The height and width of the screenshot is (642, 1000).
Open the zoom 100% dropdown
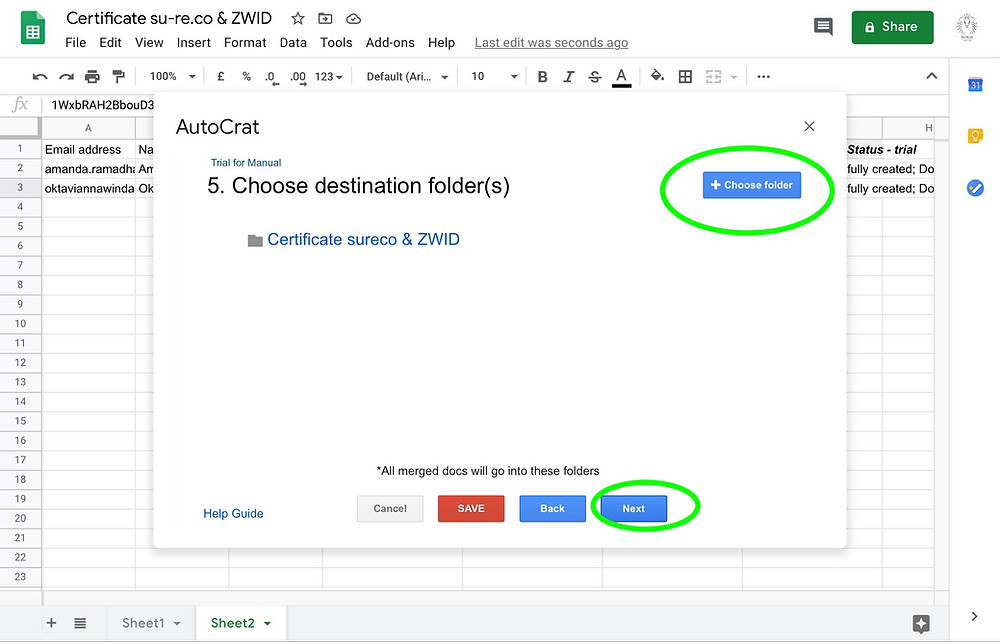coord(172,77)
